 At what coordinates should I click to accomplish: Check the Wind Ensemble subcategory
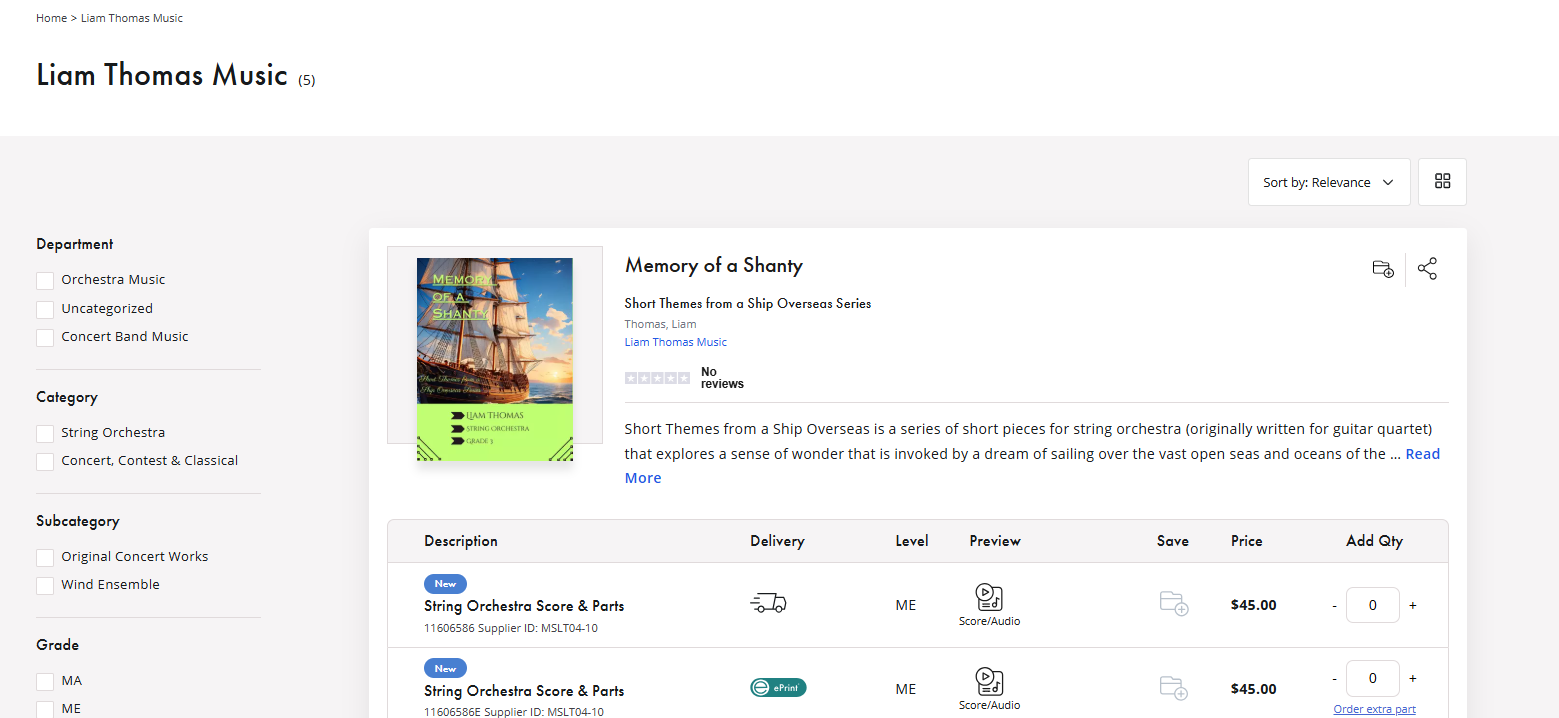(x=45, y=586)
